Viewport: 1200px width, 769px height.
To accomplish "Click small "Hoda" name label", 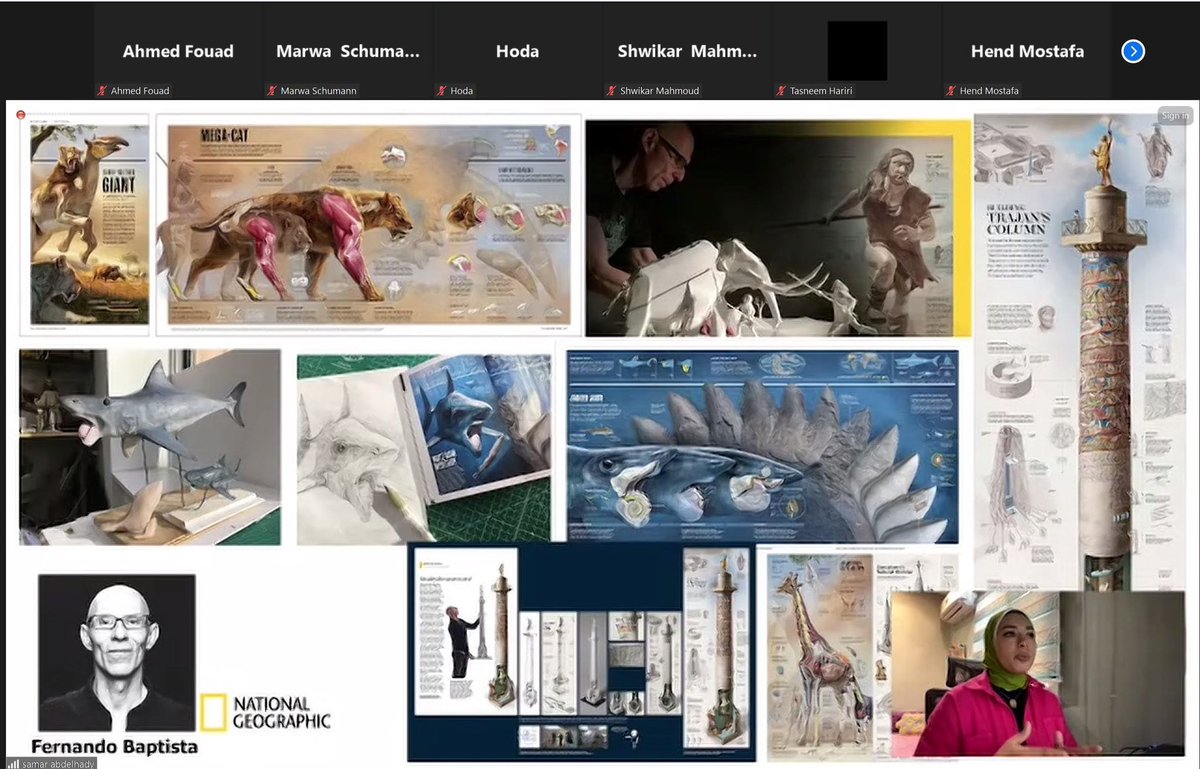I will [x=461, y=91].
